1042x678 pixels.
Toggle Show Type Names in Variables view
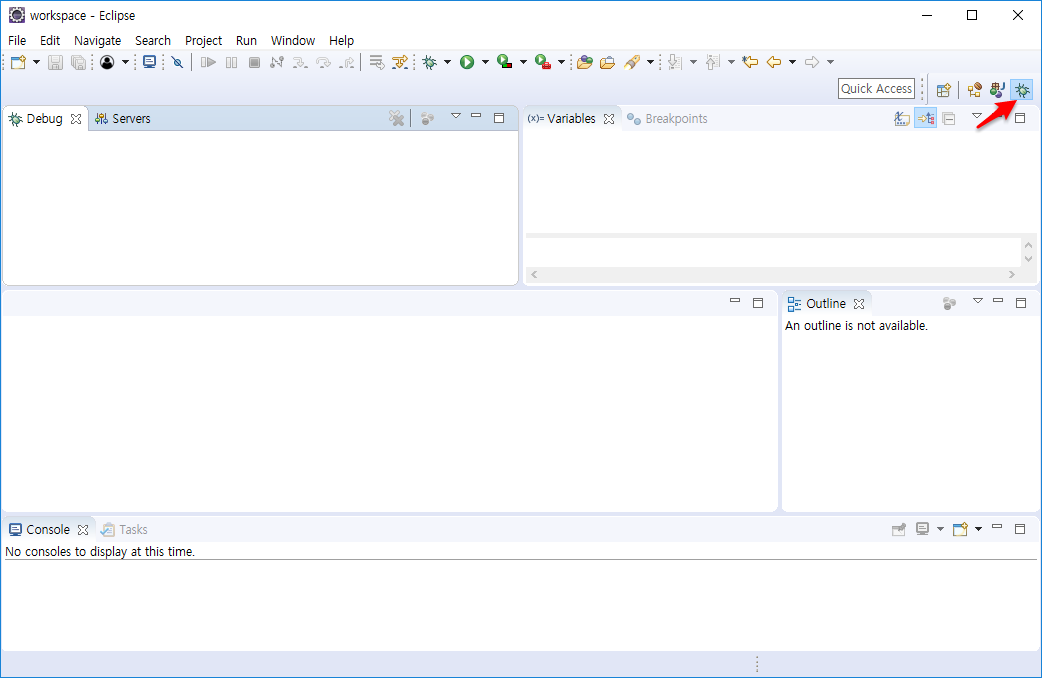(902, 119)
